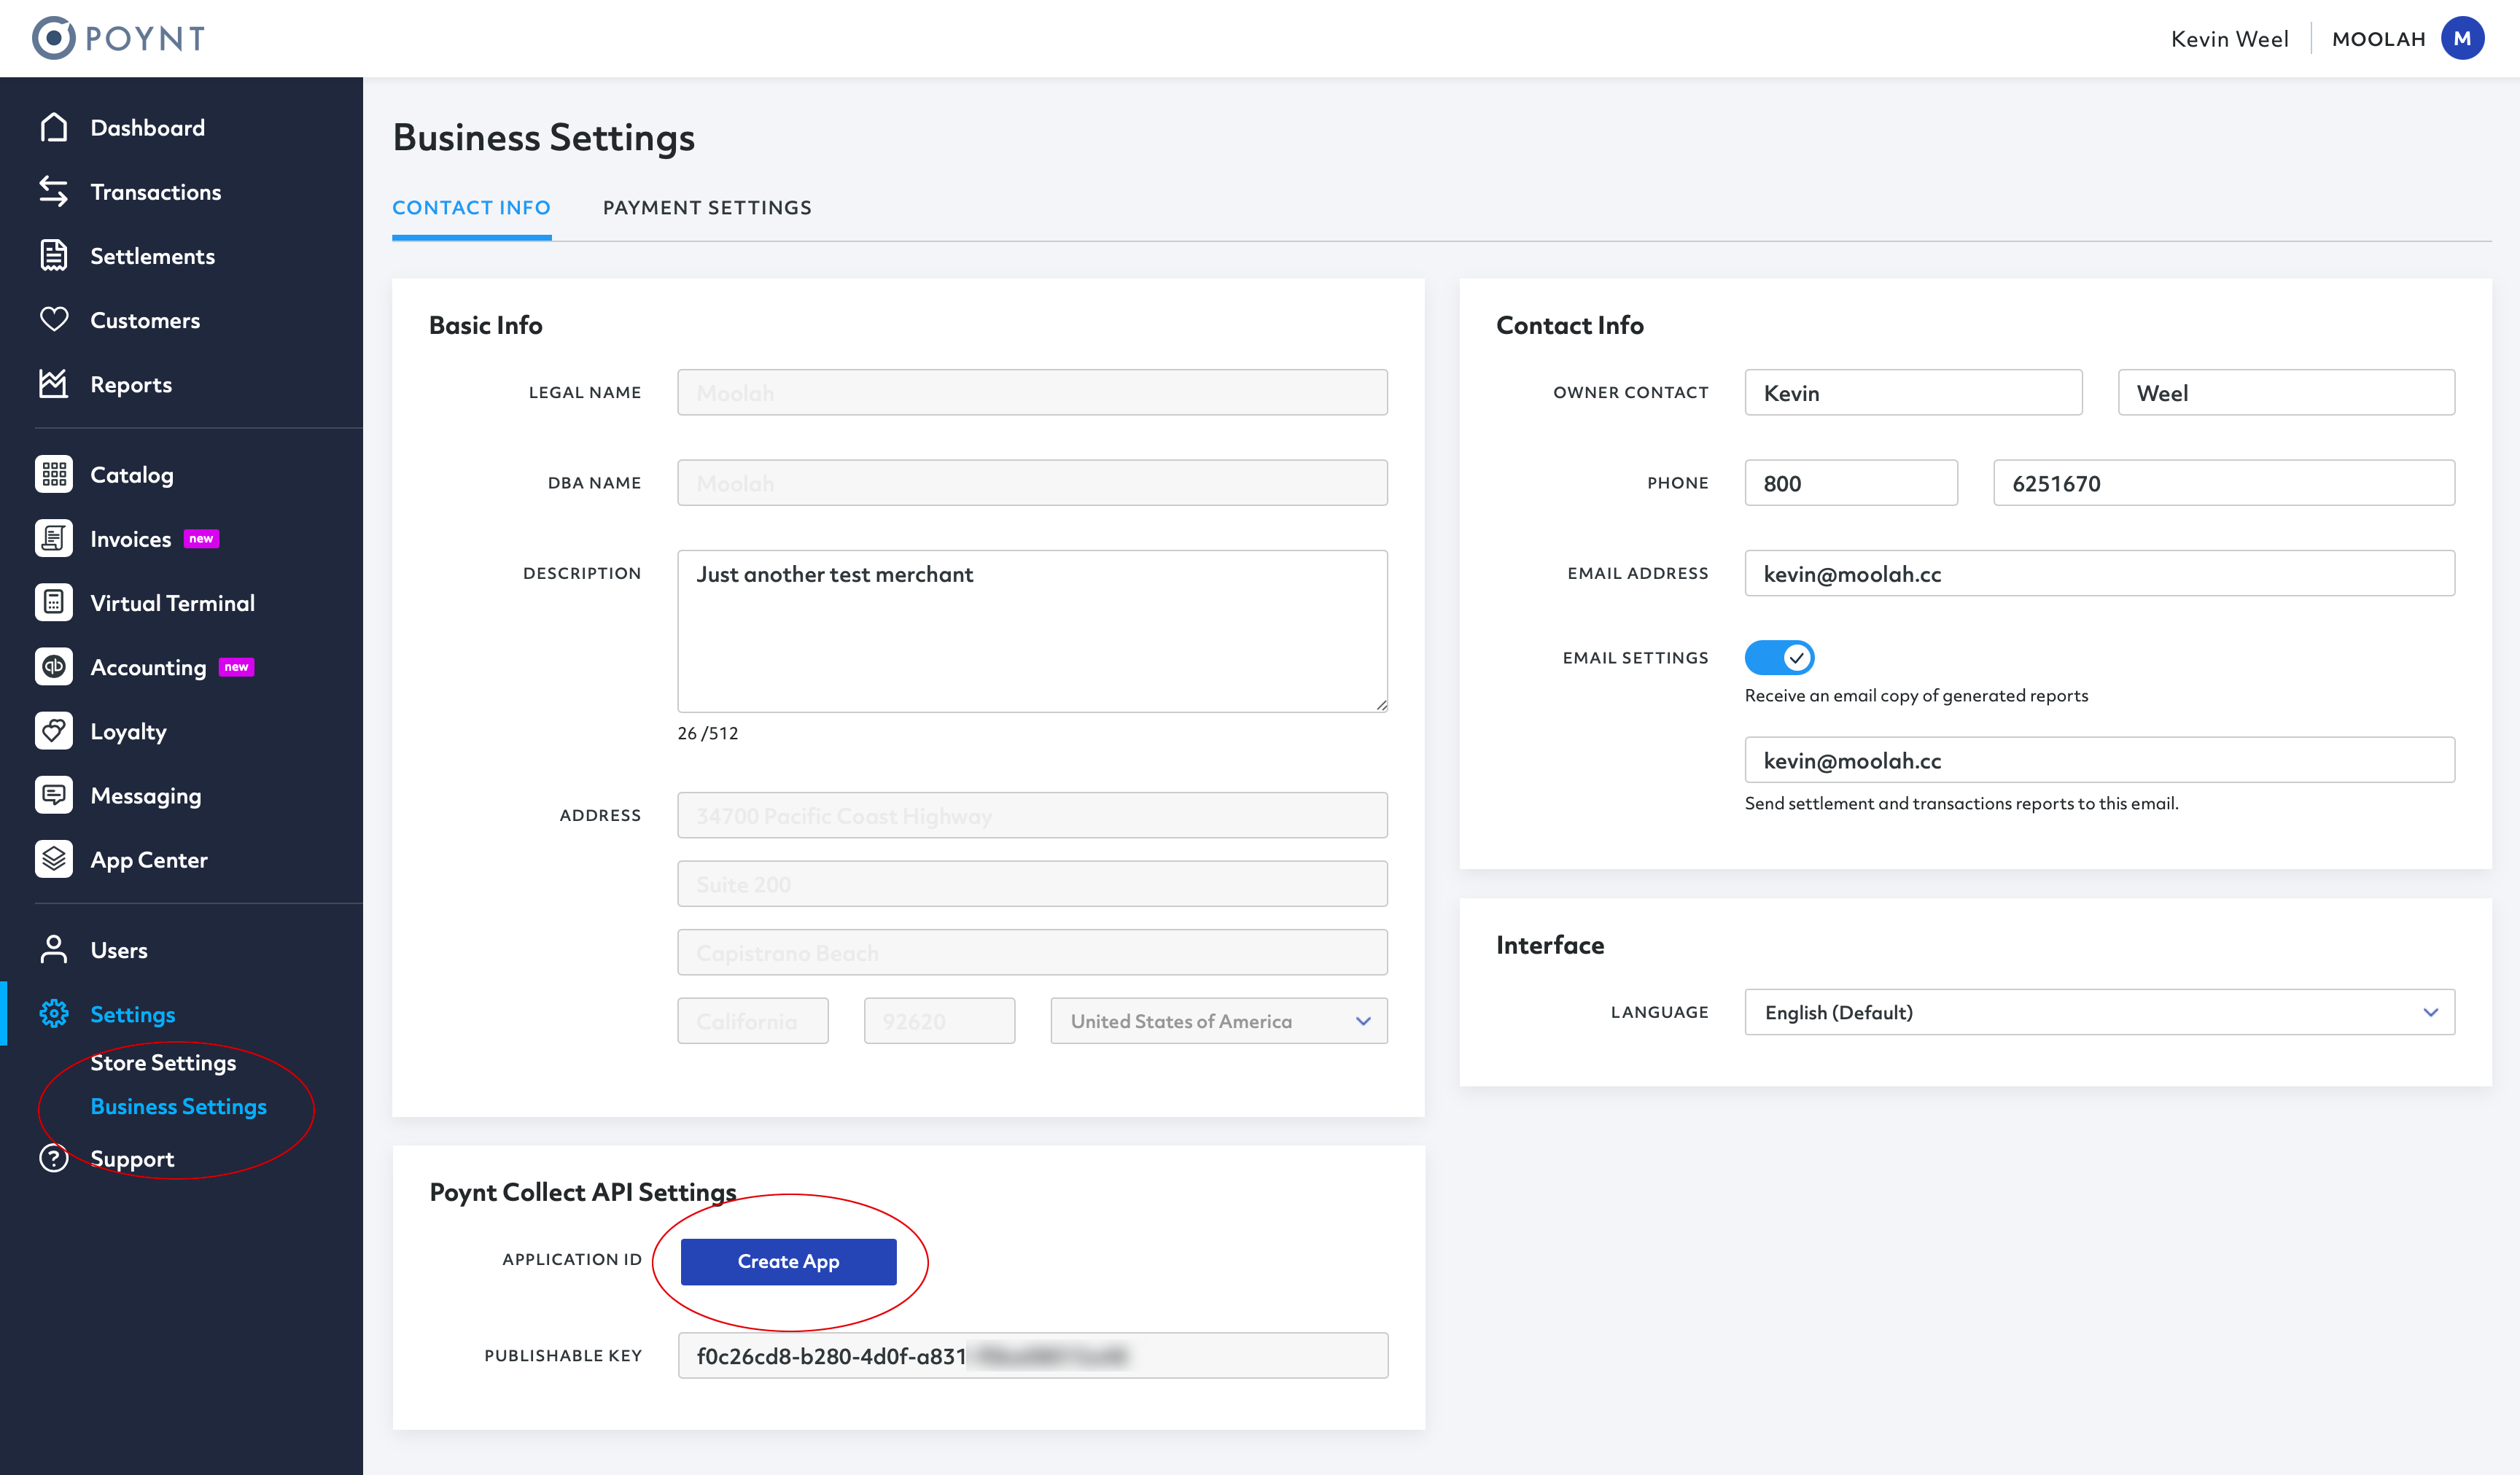
Task: Click the zip code field 92620
Action: (939, 1020)
